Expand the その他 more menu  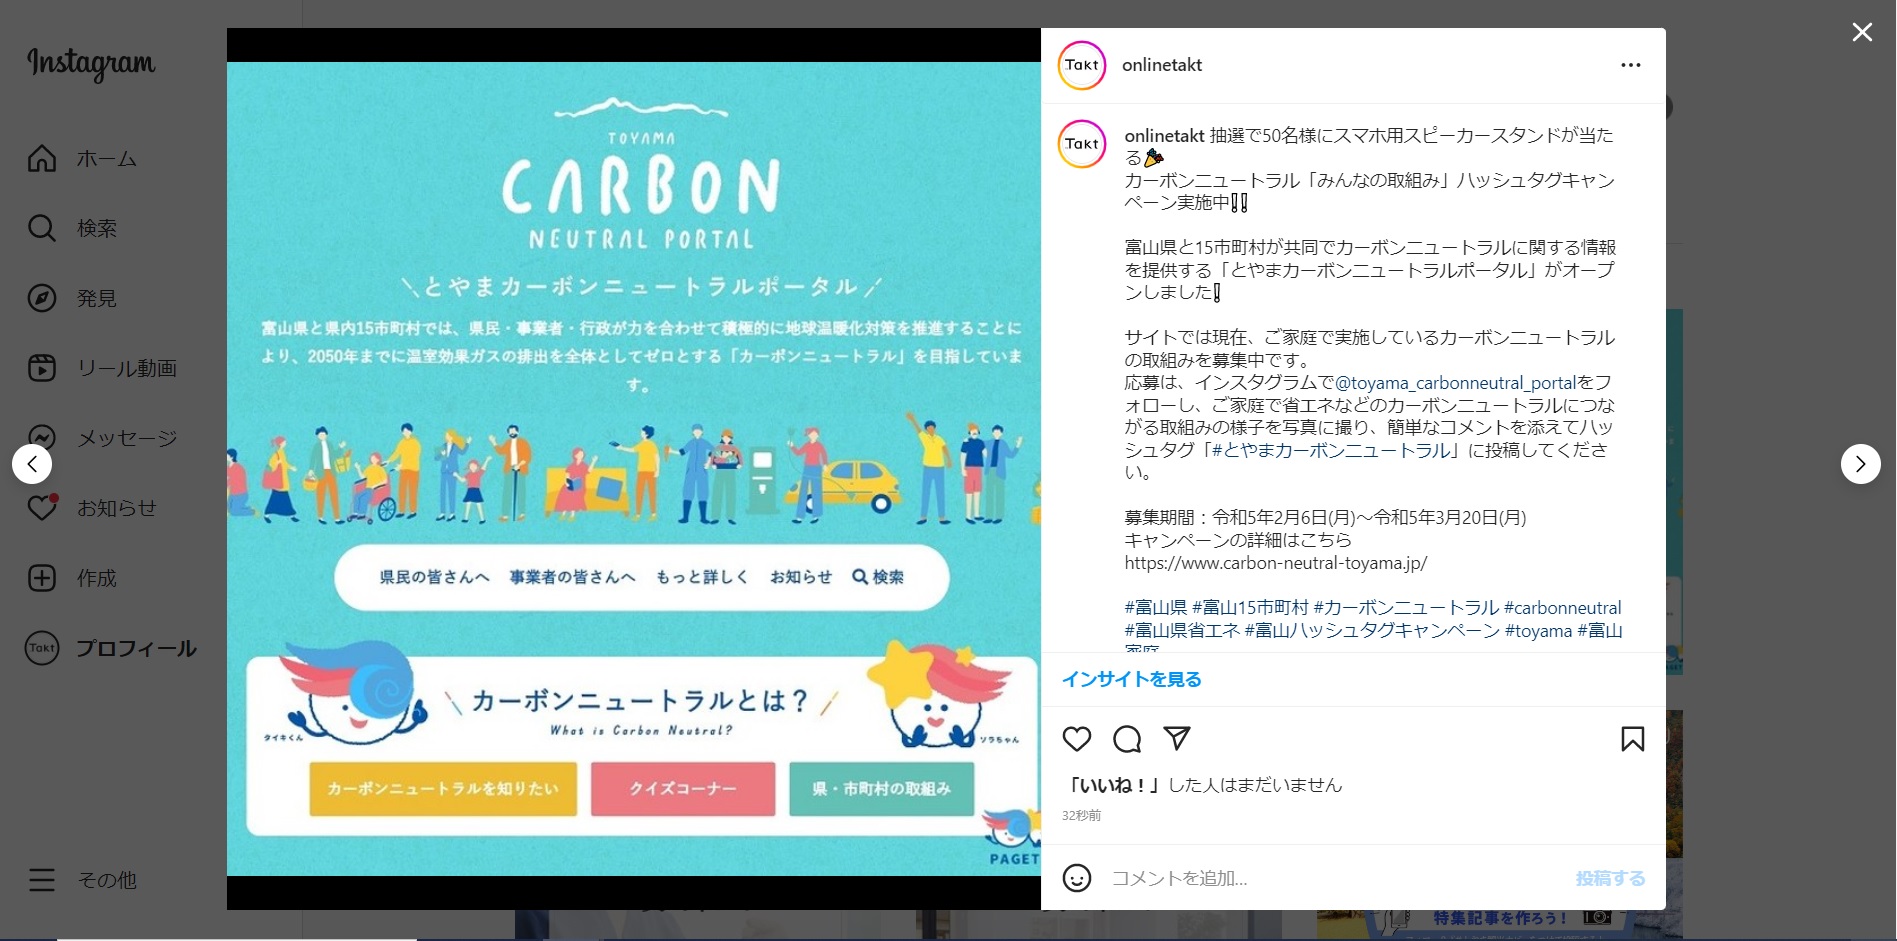pos(83,880)
